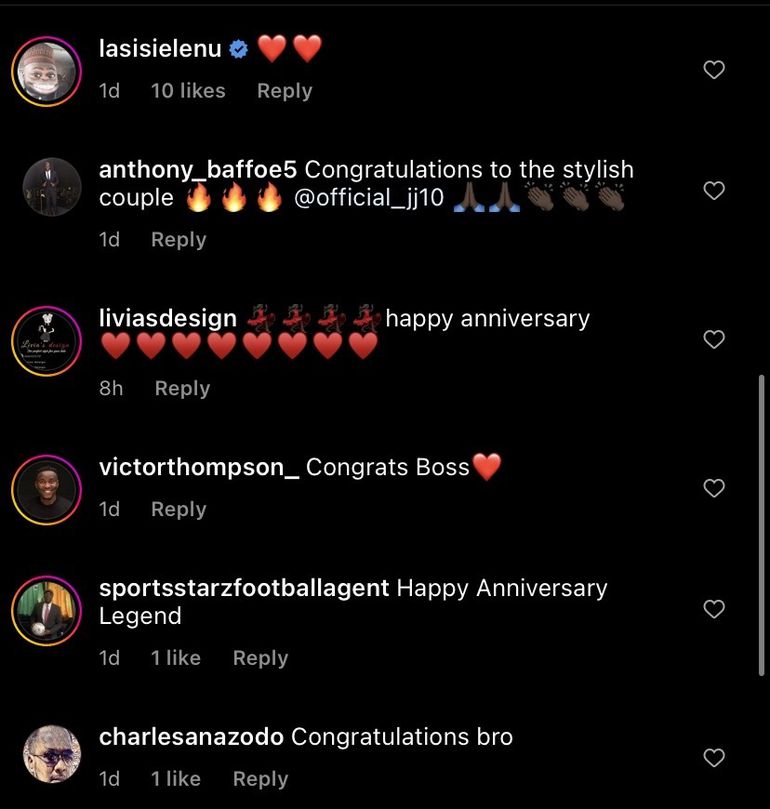Open anthony_baffoe5's avatar
Screen dimensions: 770x809
pyautogui.click(x=52, y=187)
